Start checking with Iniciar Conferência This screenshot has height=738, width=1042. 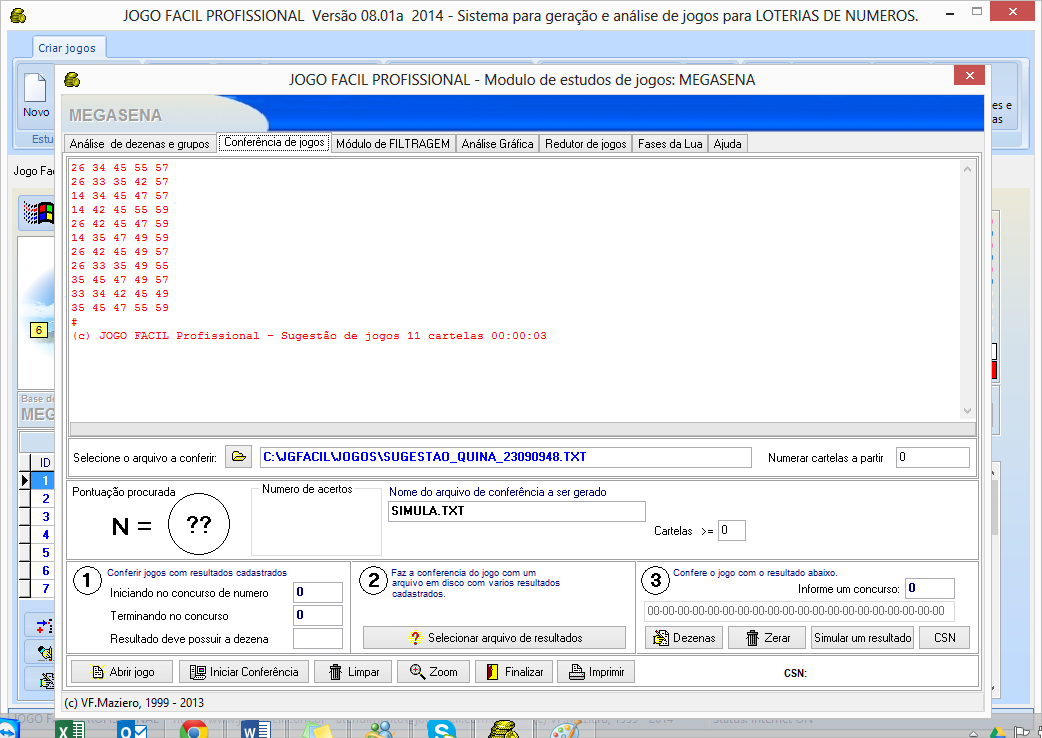click(x=243, y=672)
